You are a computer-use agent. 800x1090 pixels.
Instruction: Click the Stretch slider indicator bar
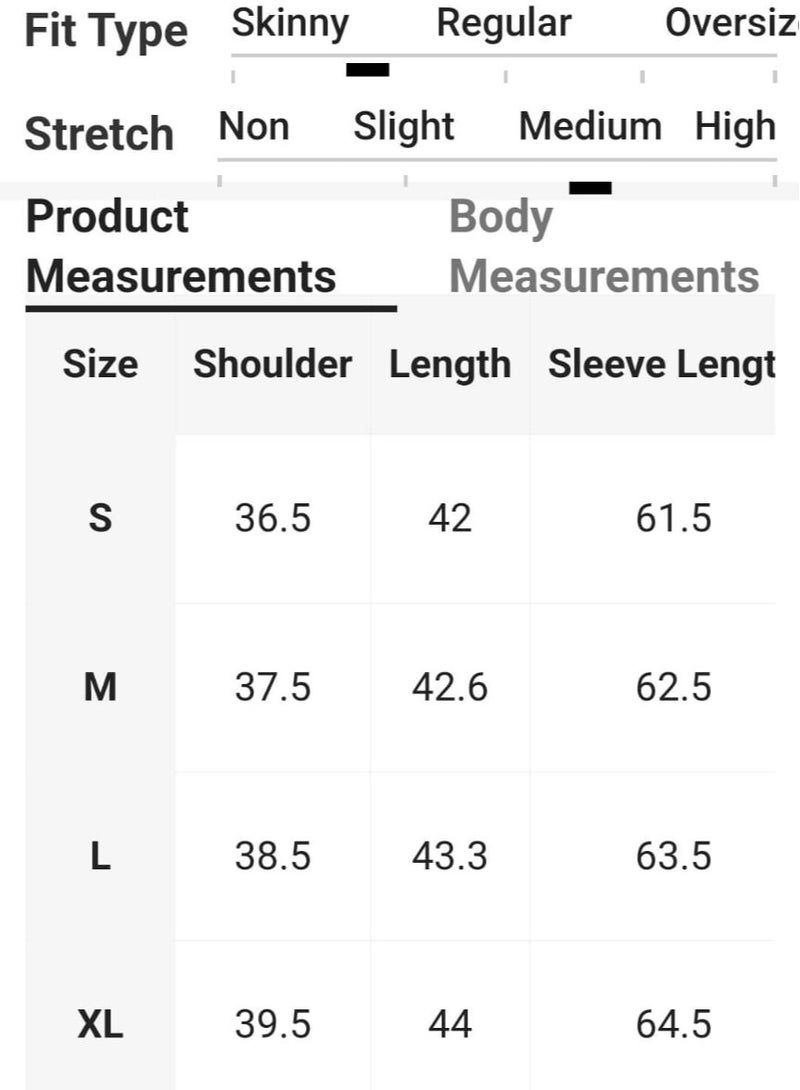point(590,187)
